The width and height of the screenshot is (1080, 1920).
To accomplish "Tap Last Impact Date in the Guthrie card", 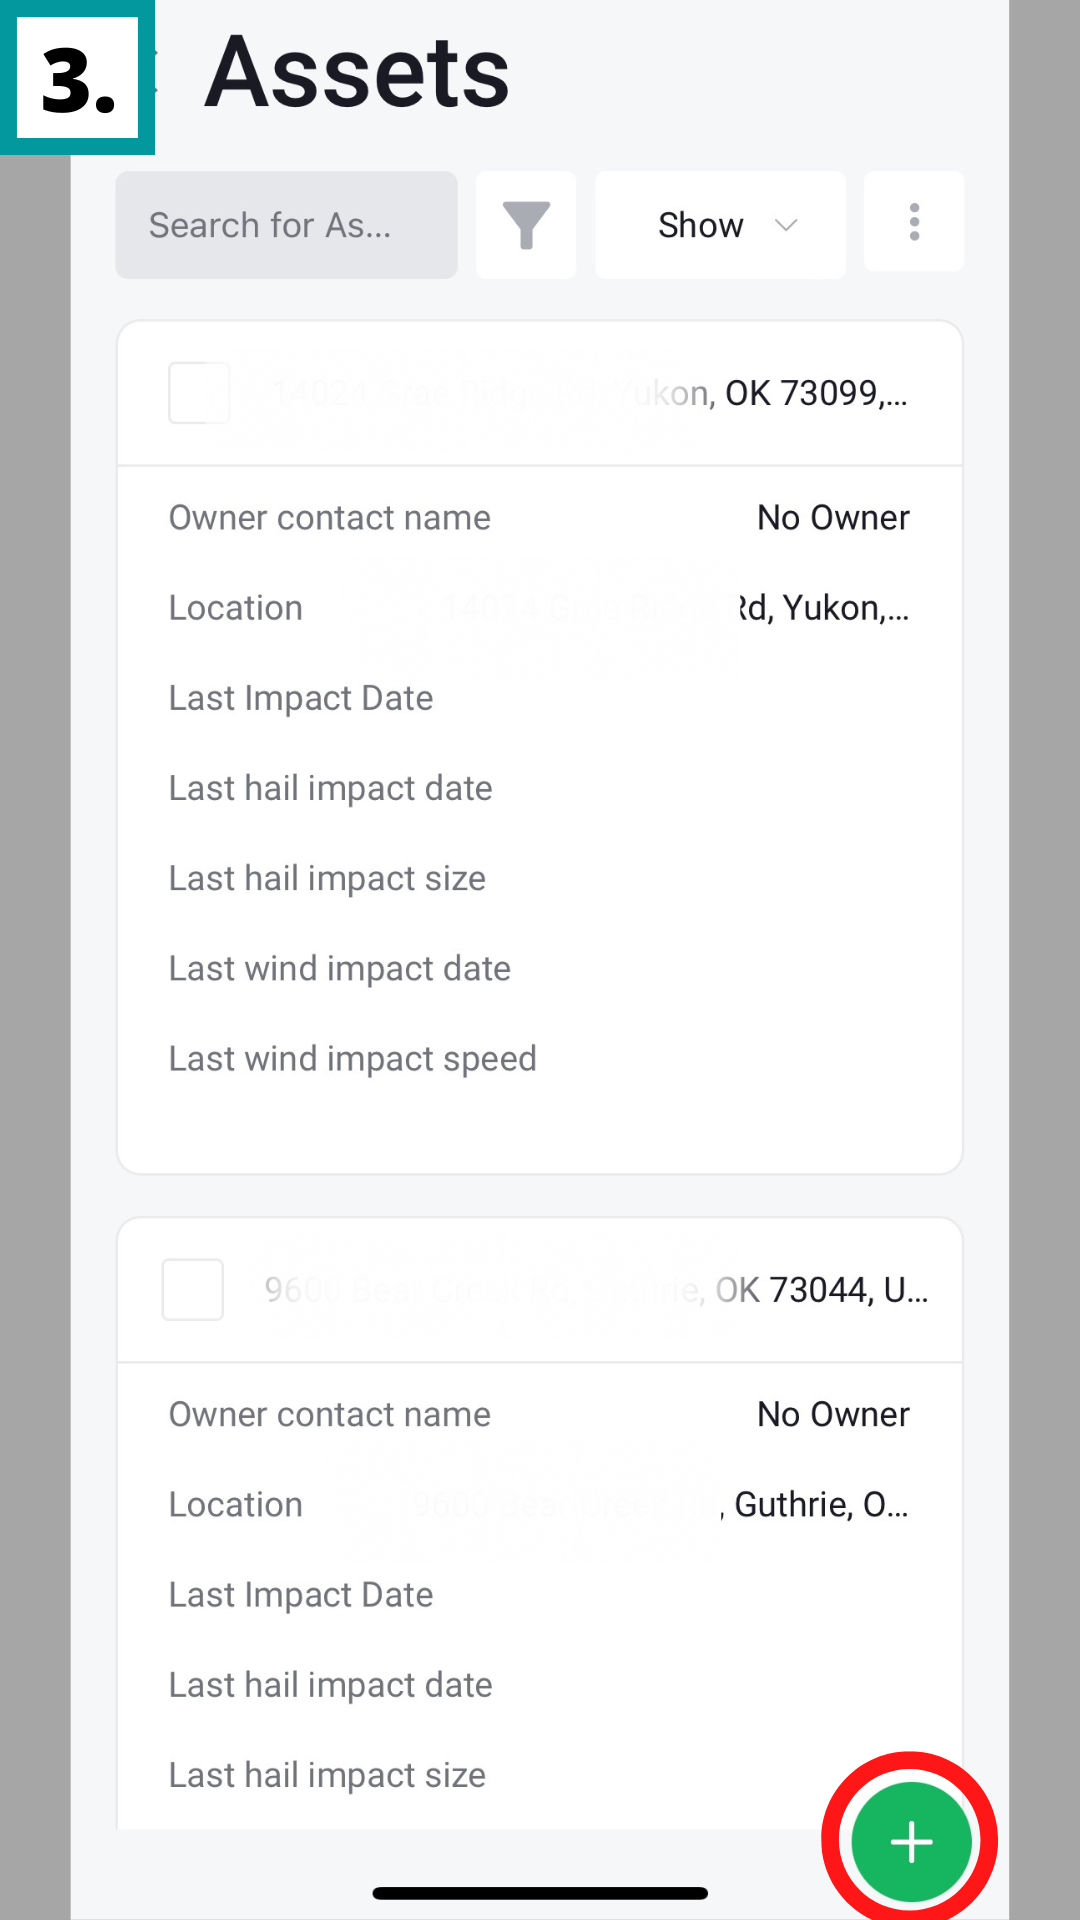I will tap(301, 1595).
